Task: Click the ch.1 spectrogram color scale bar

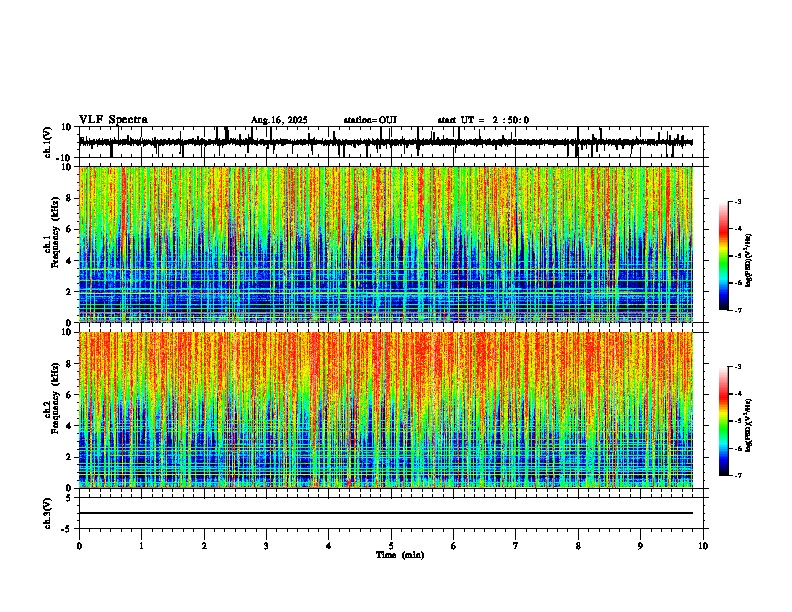Action: pyautogui.click(x=724, y=256)
